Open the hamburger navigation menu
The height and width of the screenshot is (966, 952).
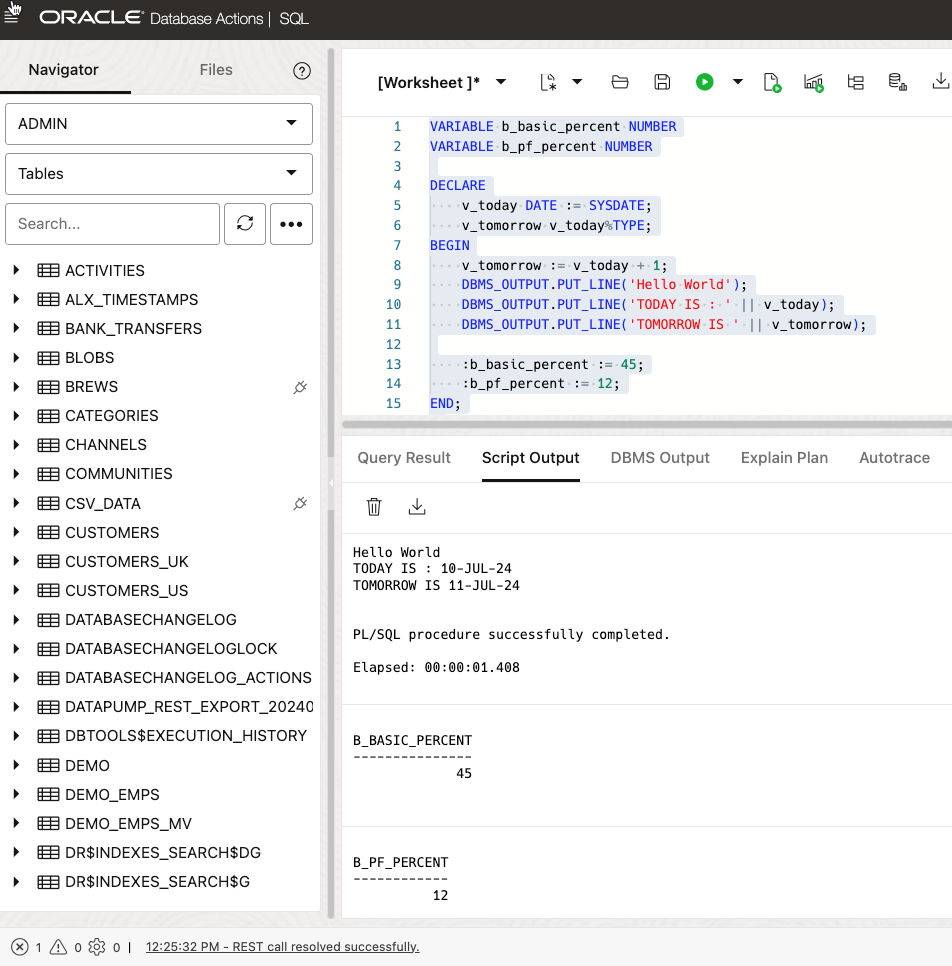click(x=11, y=16)
